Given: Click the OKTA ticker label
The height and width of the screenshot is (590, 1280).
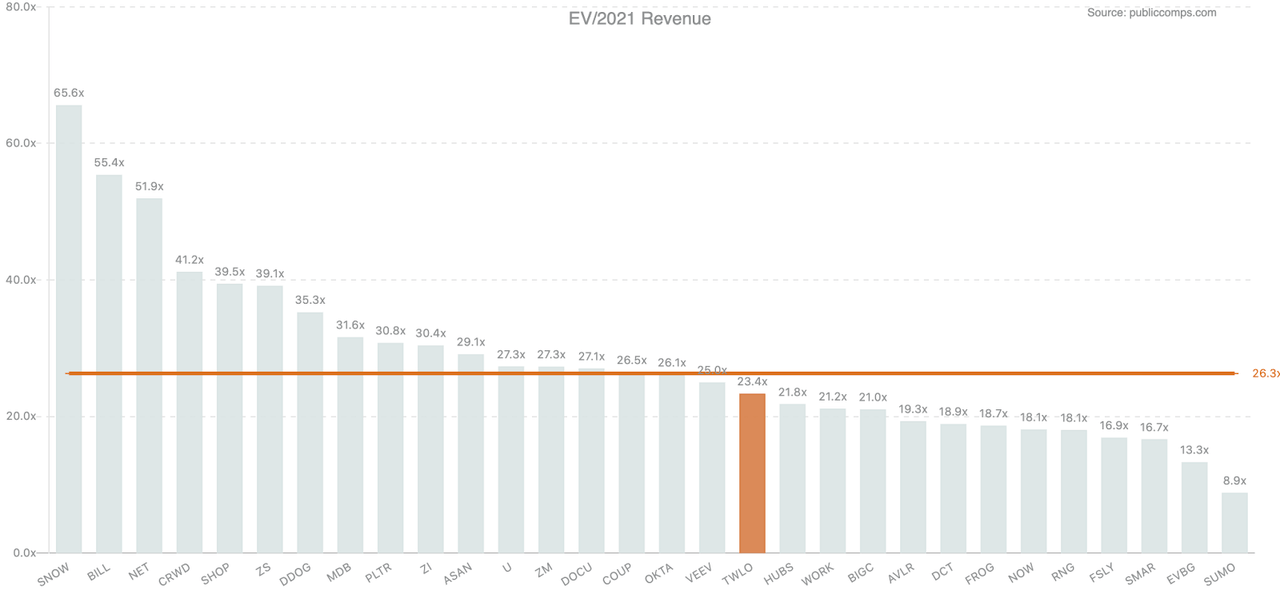Looking at the screenshot, I should click(x=659, y=574).
